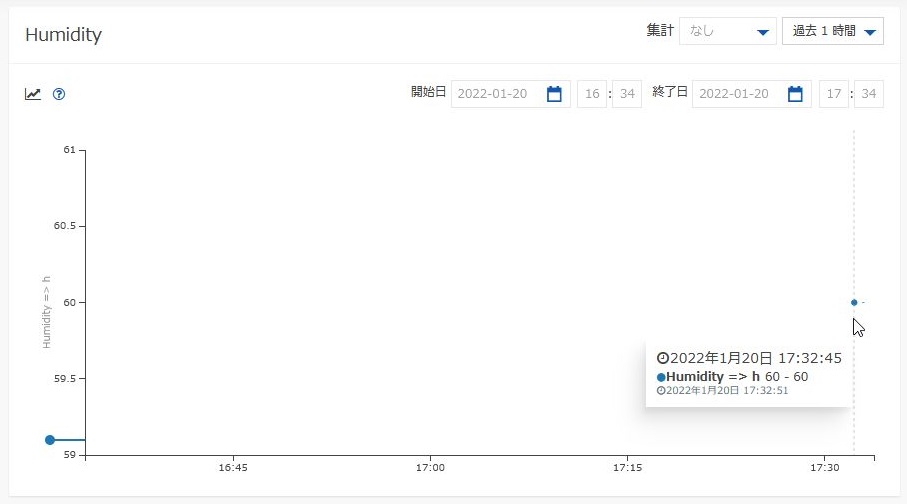Click the 終了日 date field 2022-01-20
907x504 pixels.
pos(752,94)
